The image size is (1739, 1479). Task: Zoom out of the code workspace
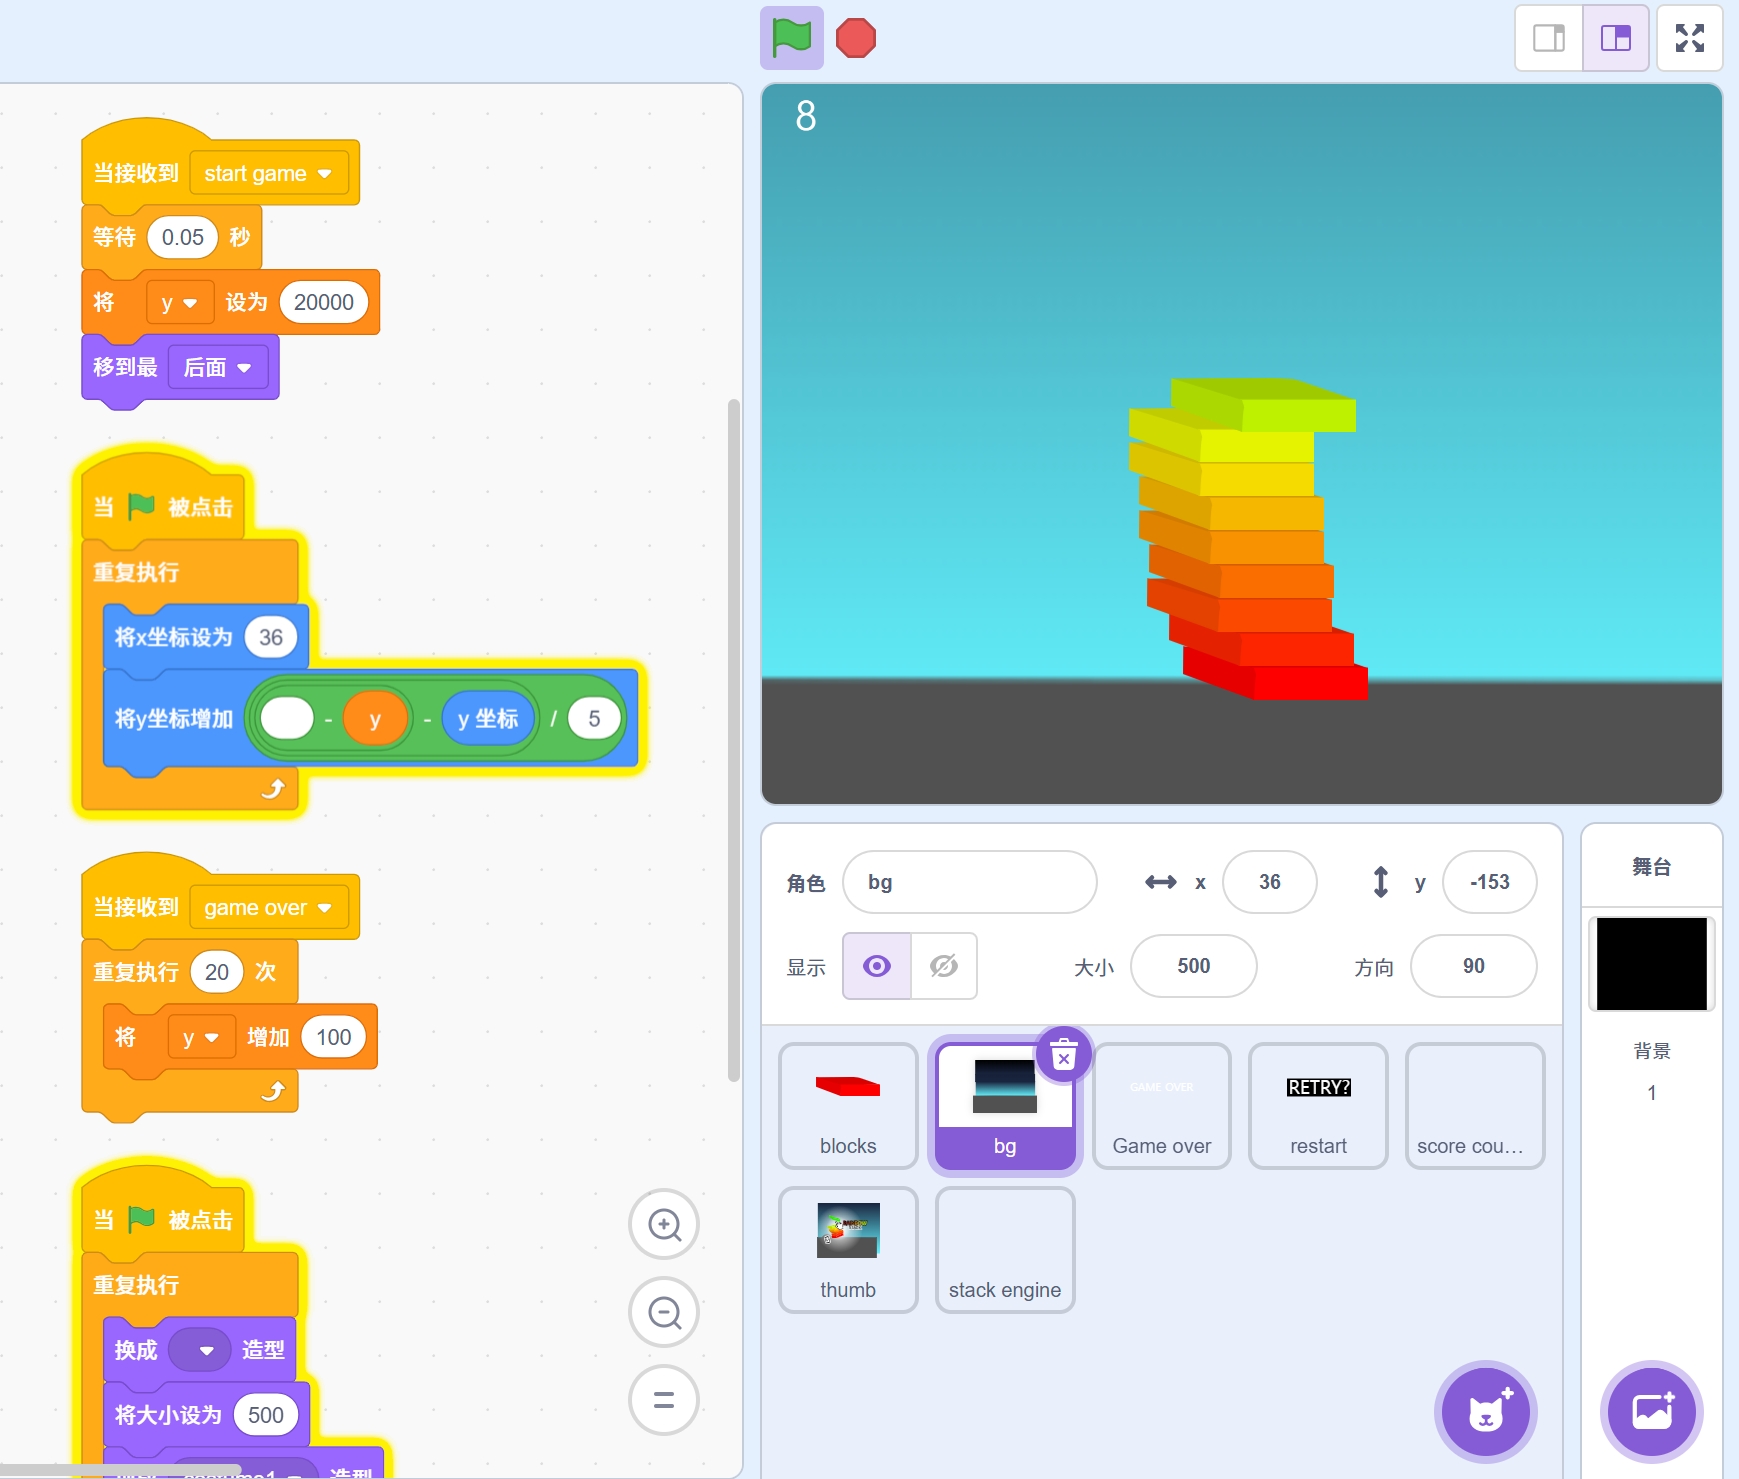coord(664,1312)
